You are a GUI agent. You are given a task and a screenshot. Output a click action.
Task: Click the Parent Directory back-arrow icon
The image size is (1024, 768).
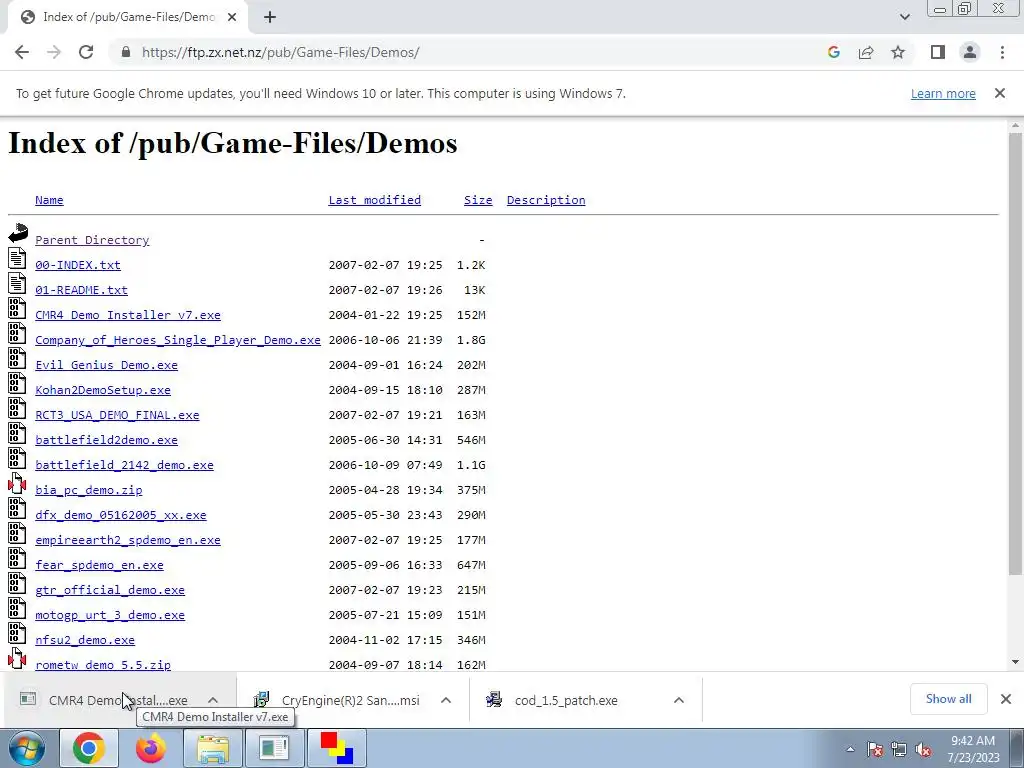click(18, 233)
